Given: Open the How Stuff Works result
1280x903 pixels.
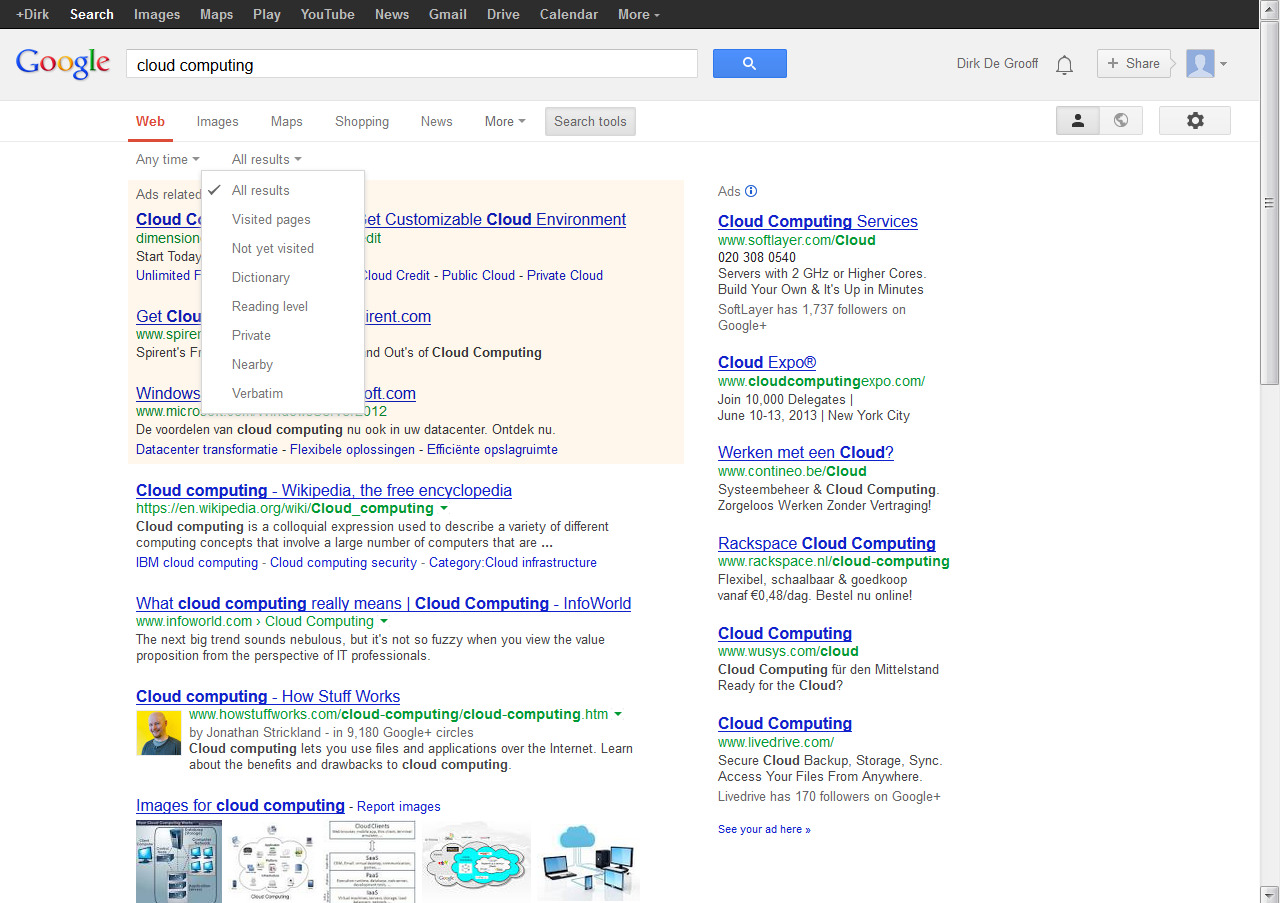Looking at the screenshot, I should (x=268, y=696).
